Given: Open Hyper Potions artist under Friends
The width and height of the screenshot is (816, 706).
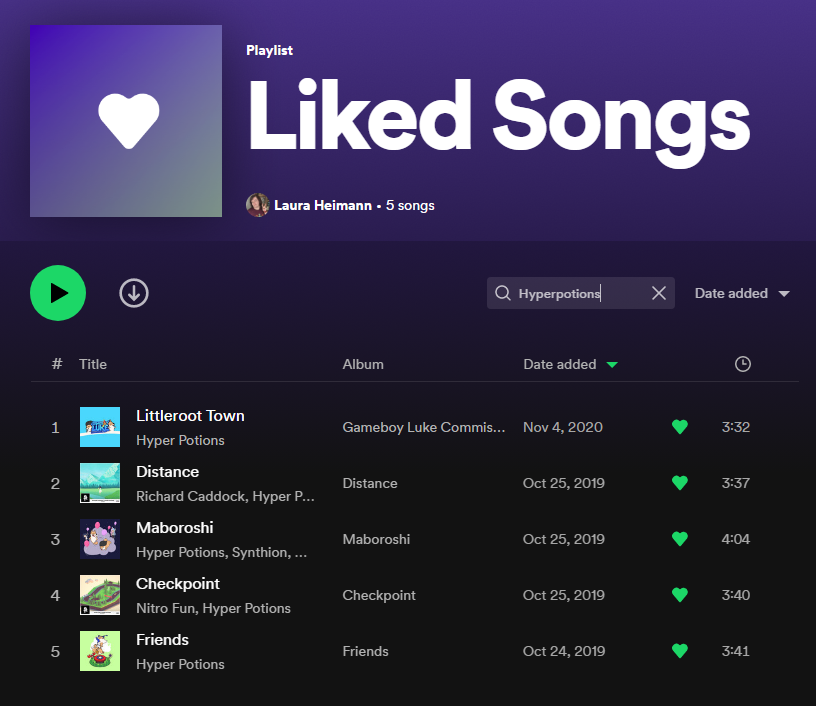Looking at the screenshot, I should (x=180, y=664).
